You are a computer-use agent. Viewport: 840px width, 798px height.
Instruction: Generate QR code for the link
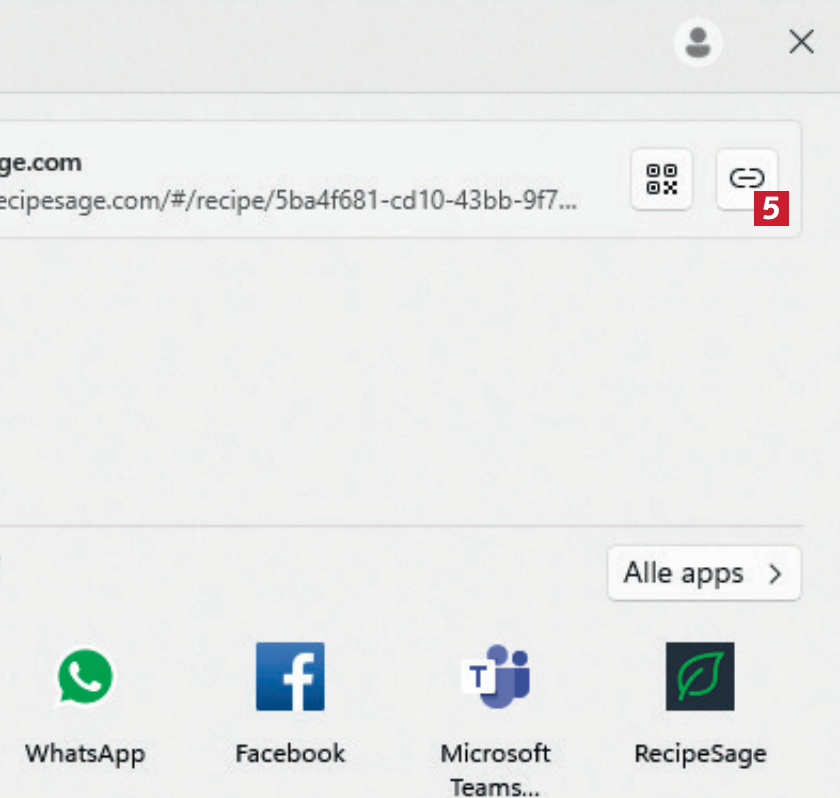[662, 179]
